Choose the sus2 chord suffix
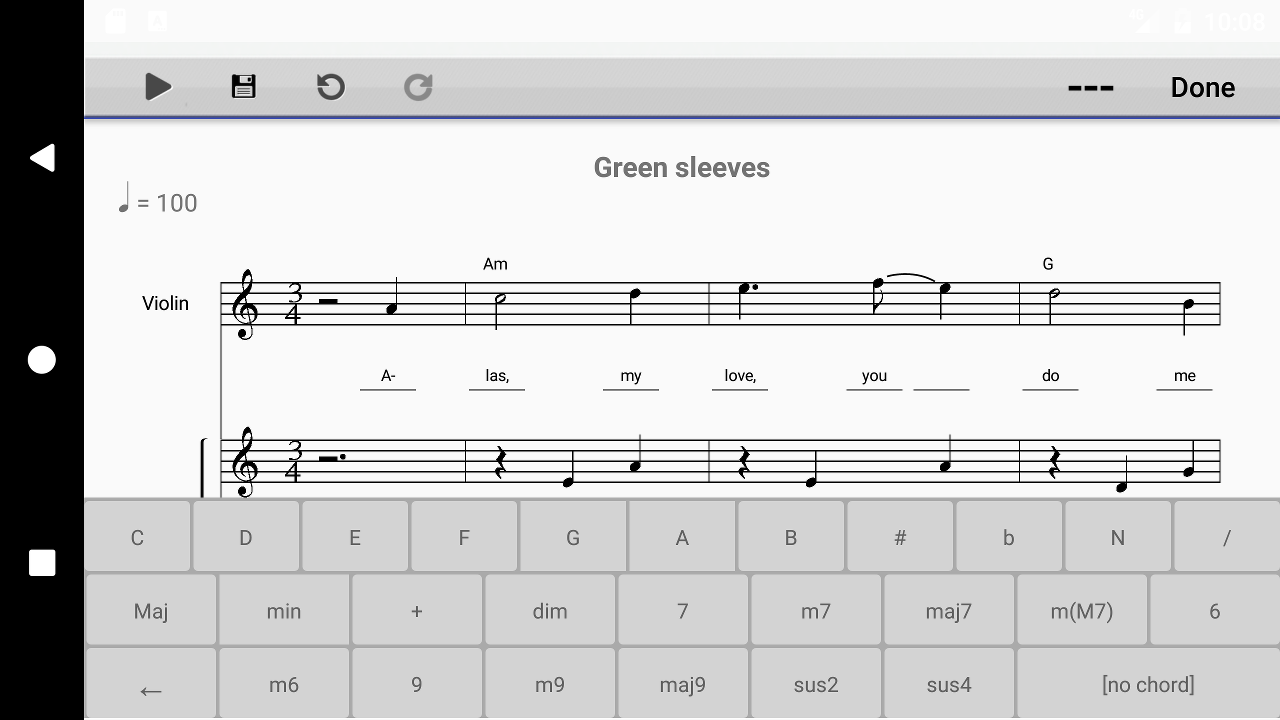Viewport: 1280px width, 720px height. (x=815, y=684)
